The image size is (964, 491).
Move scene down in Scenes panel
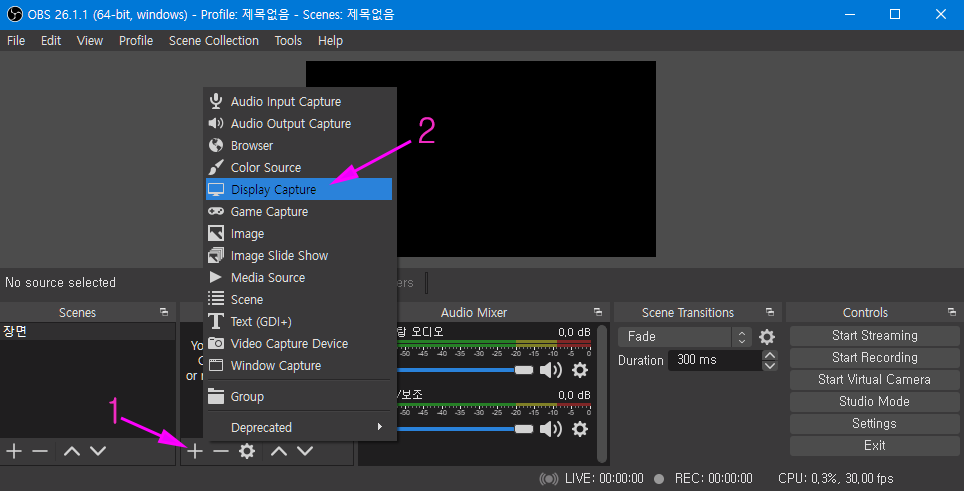click(98, 451)
